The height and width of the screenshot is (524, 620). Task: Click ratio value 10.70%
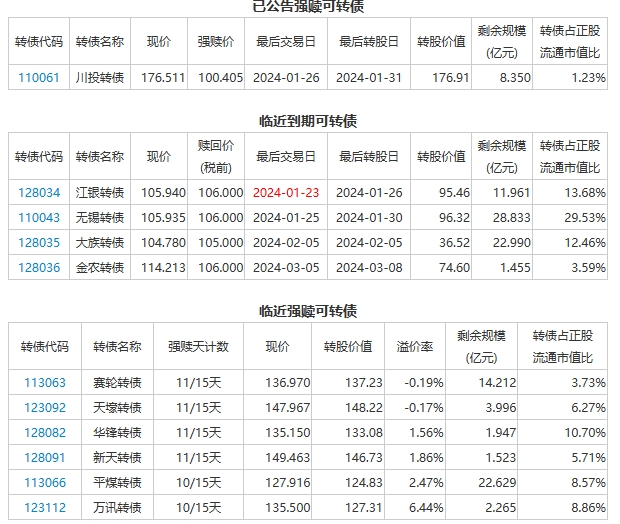click(x=585, y=433)
